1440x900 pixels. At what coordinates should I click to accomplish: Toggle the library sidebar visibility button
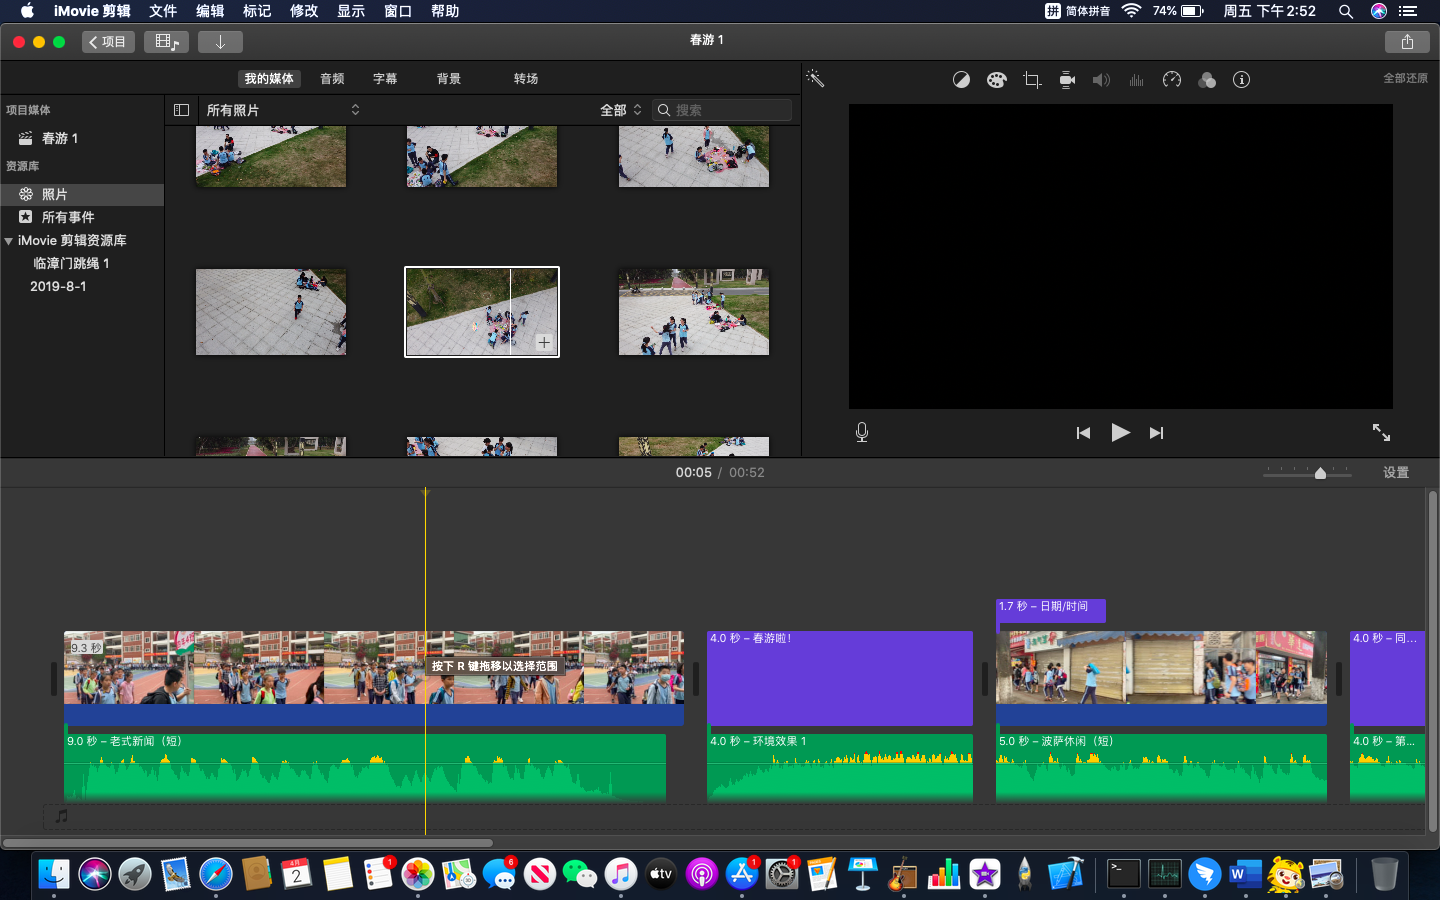181,110
